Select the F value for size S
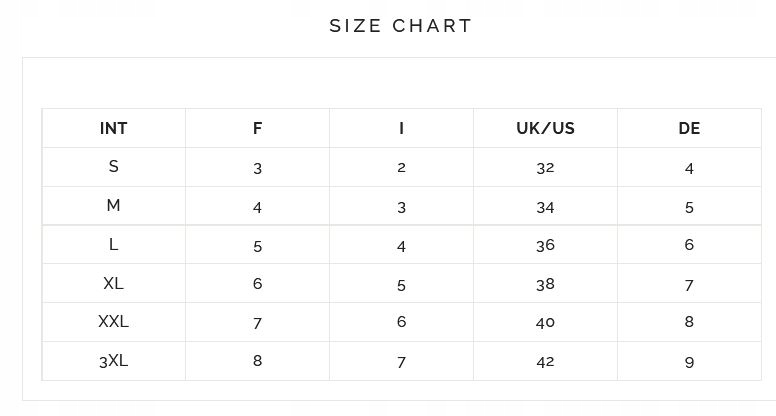 coord(258,168)
